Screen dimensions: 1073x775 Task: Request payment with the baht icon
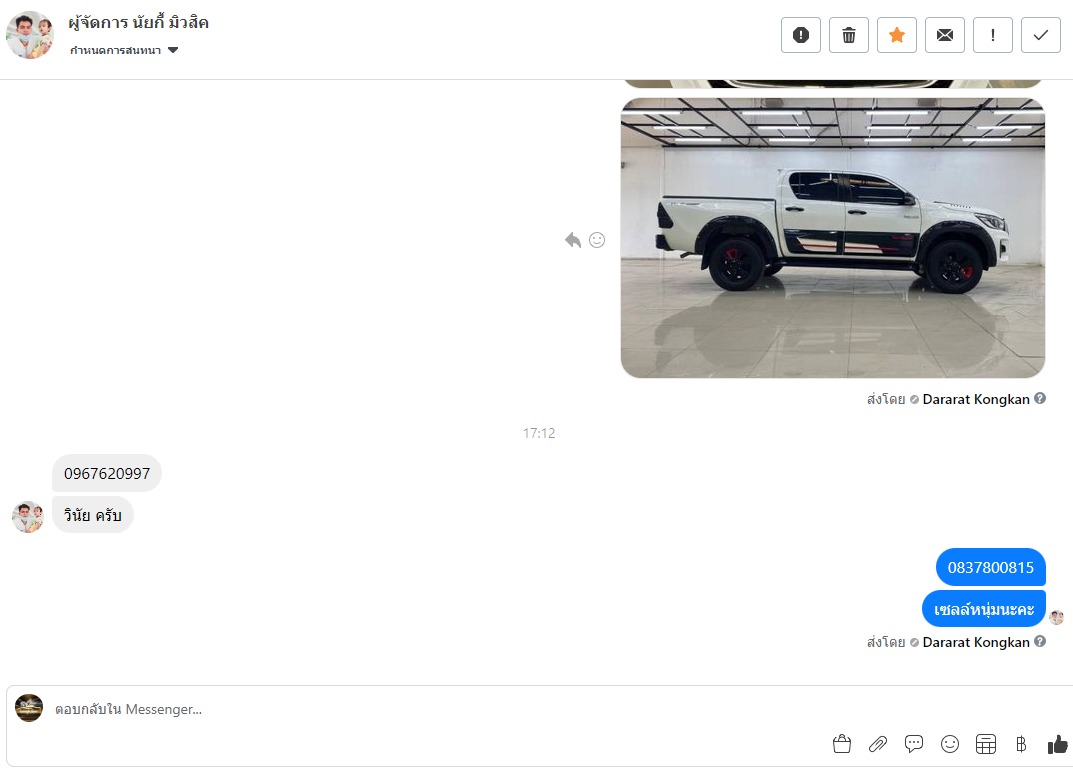(x=1021, y=744)
